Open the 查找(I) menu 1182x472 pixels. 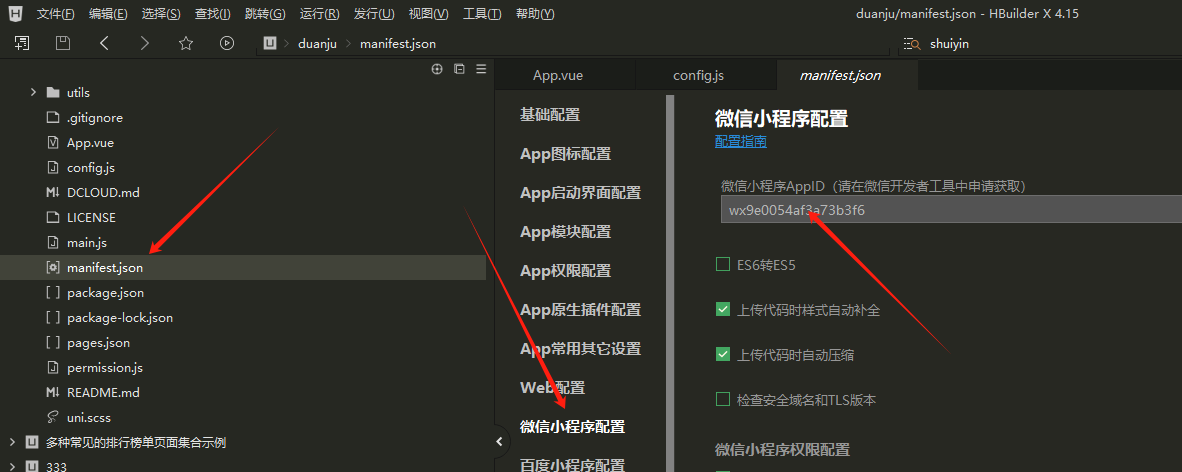213,14
